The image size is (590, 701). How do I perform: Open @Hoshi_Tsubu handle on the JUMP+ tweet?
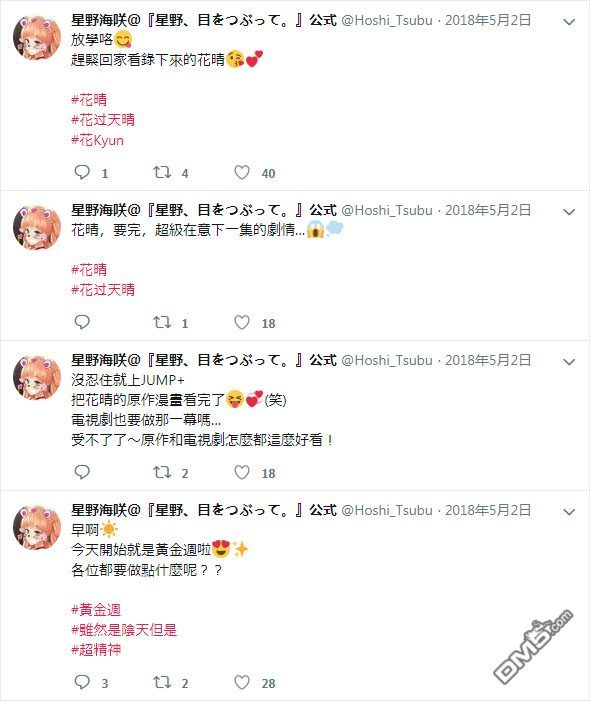[387, 360]
